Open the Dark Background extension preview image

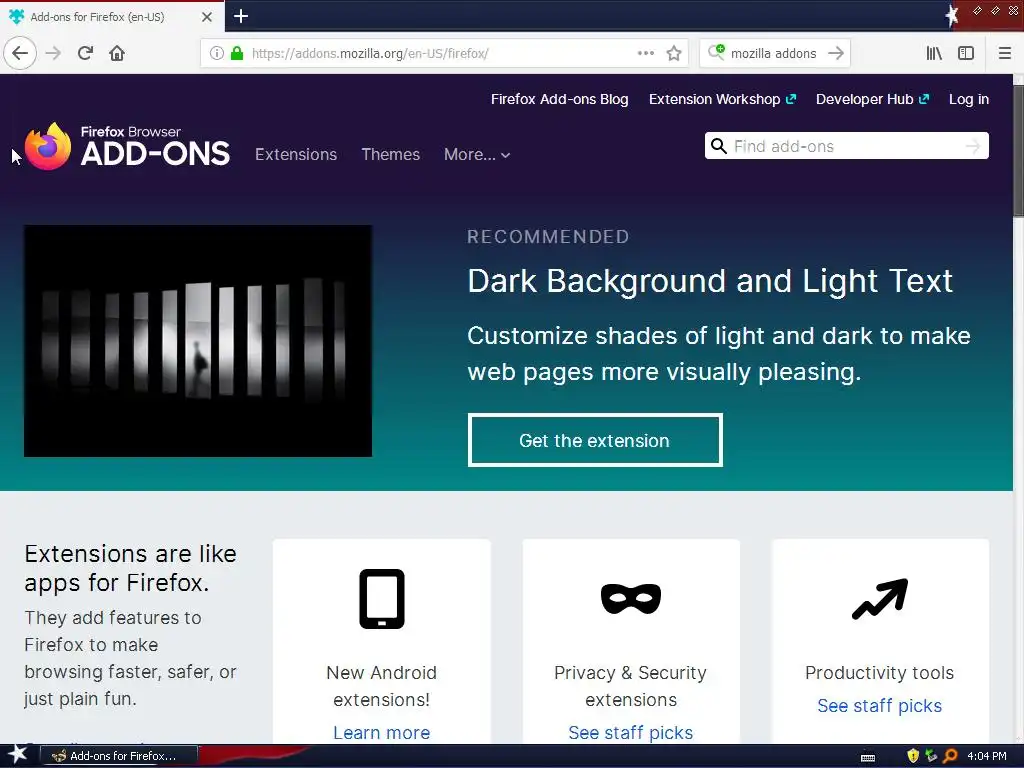click(198, 341)
